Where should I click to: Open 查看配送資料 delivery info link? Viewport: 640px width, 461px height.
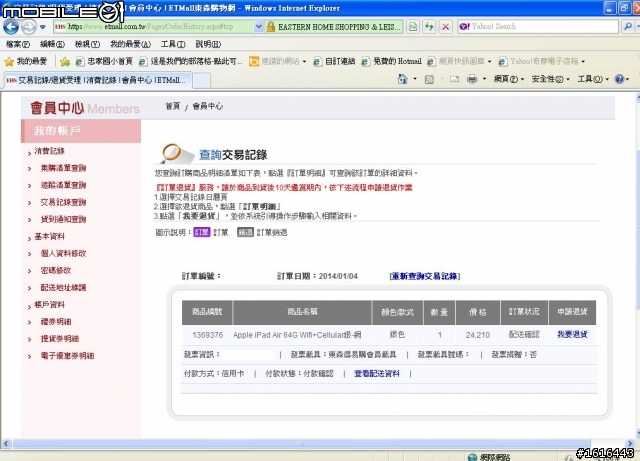point(377,374)
